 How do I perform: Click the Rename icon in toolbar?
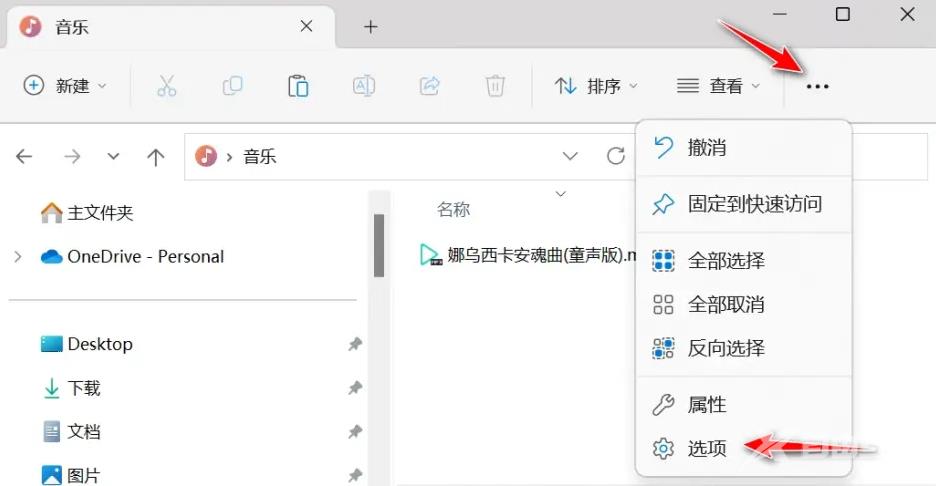(364, 86)
